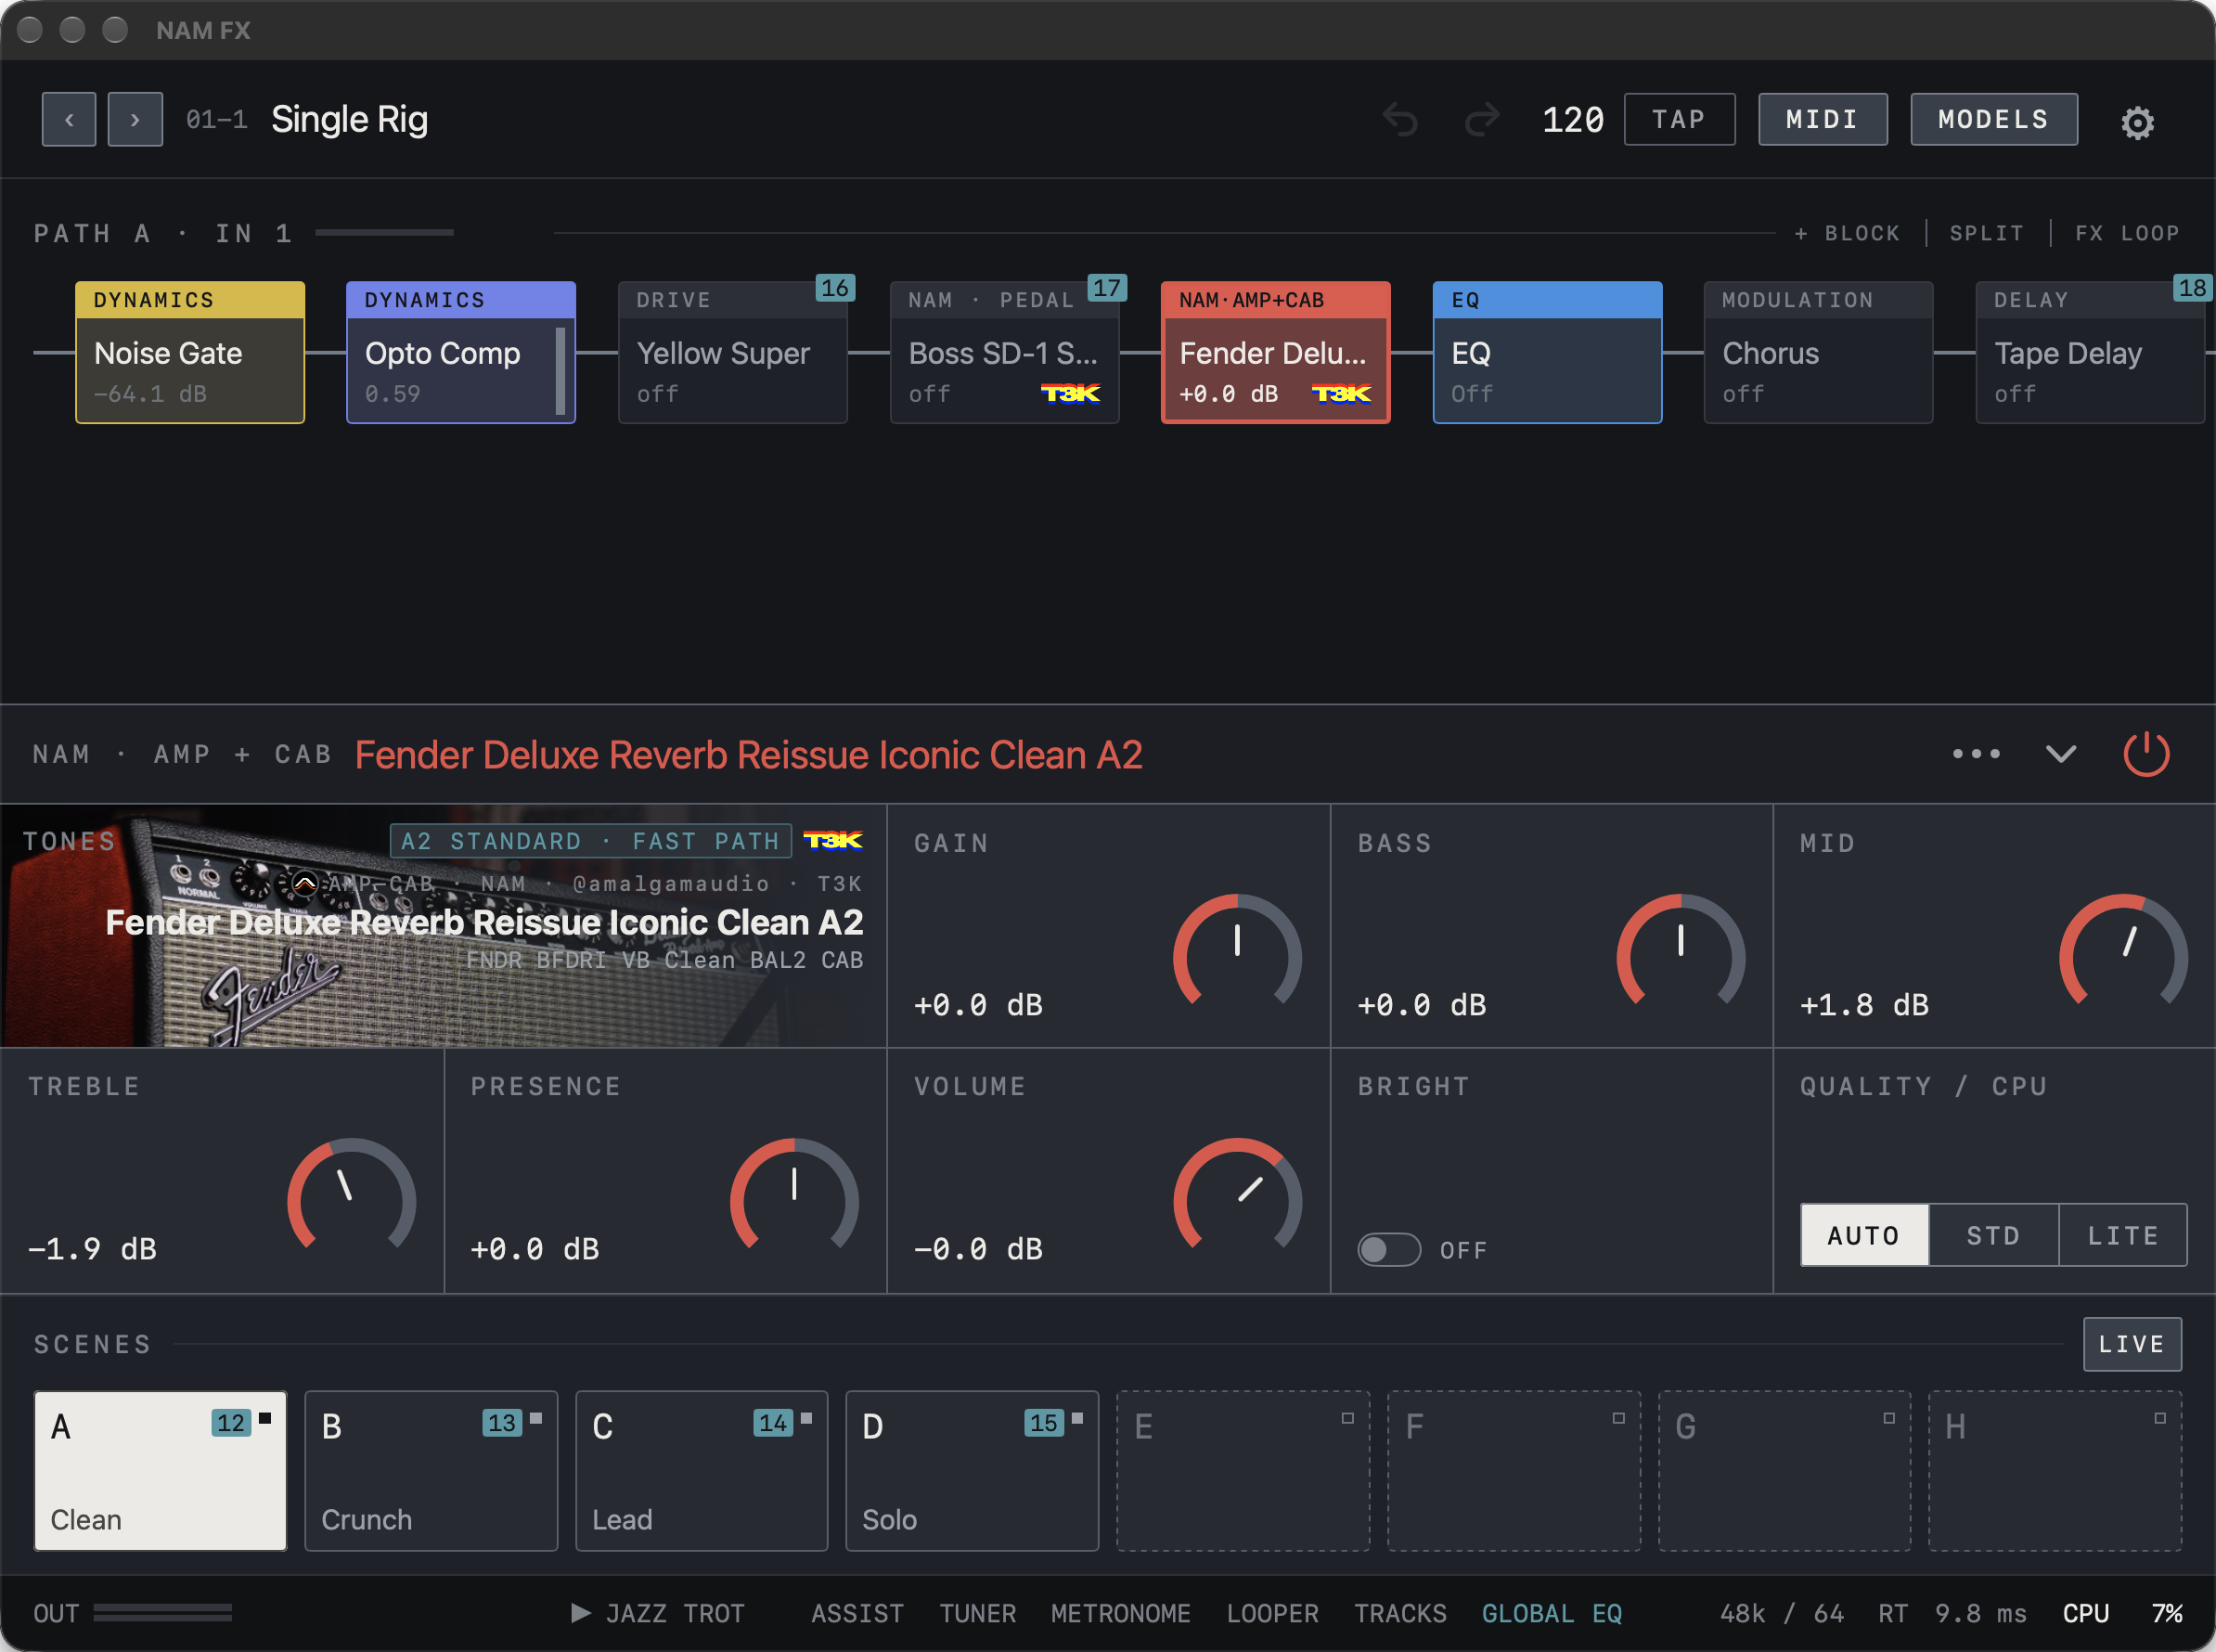This screenshot has width=2216, height=1652.
Task: Open GLOBAL EQ in bottom bar
Action: (1552, 1613)
